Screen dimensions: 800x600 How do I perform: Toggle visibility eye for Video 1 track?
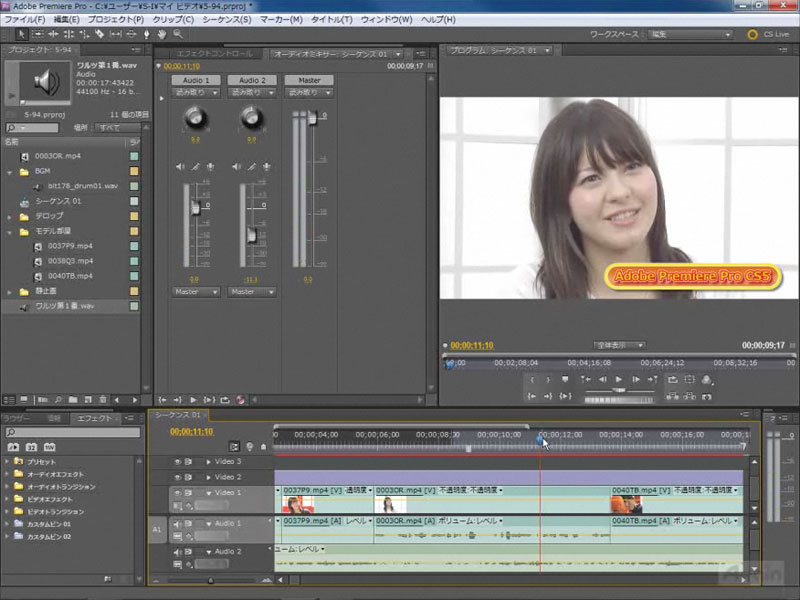[178, 493]
